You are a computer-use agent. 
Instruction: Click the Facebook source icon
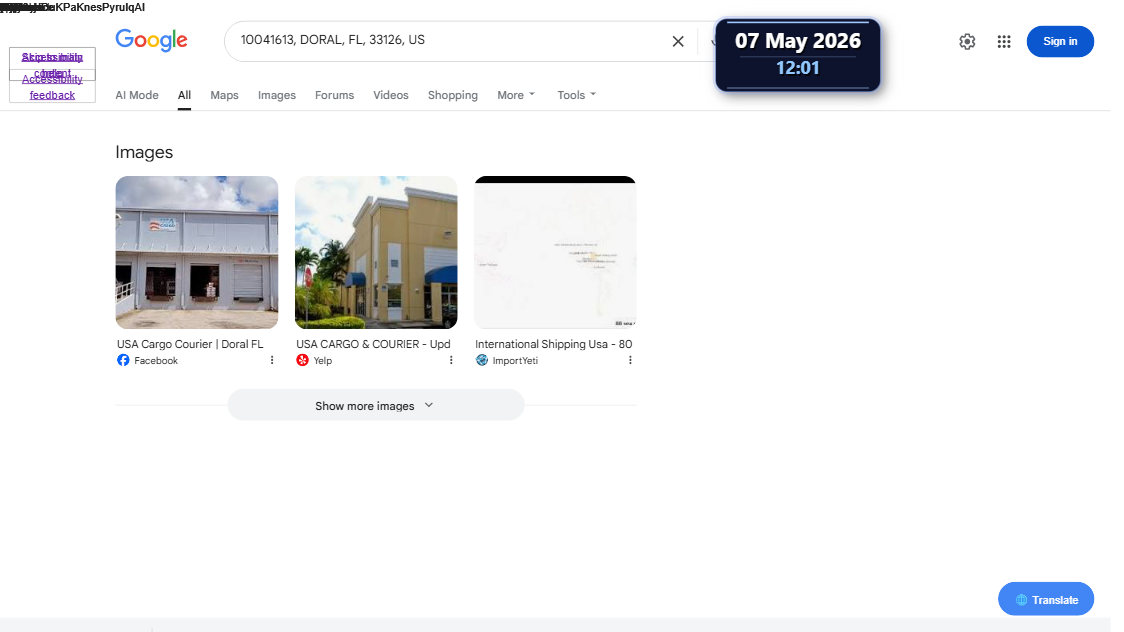point(123,360)
